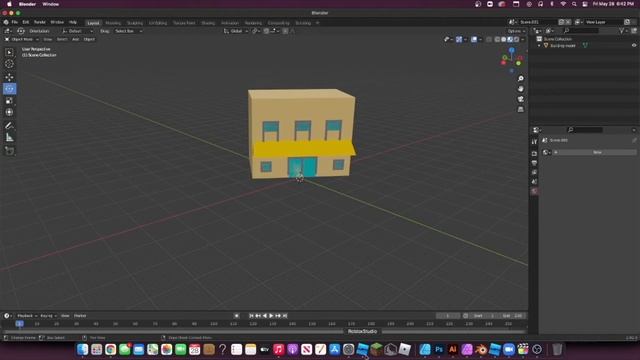Open the File menu
This screenshot has height=360, width=640.
pyautogui.click(x=15, y=22)
